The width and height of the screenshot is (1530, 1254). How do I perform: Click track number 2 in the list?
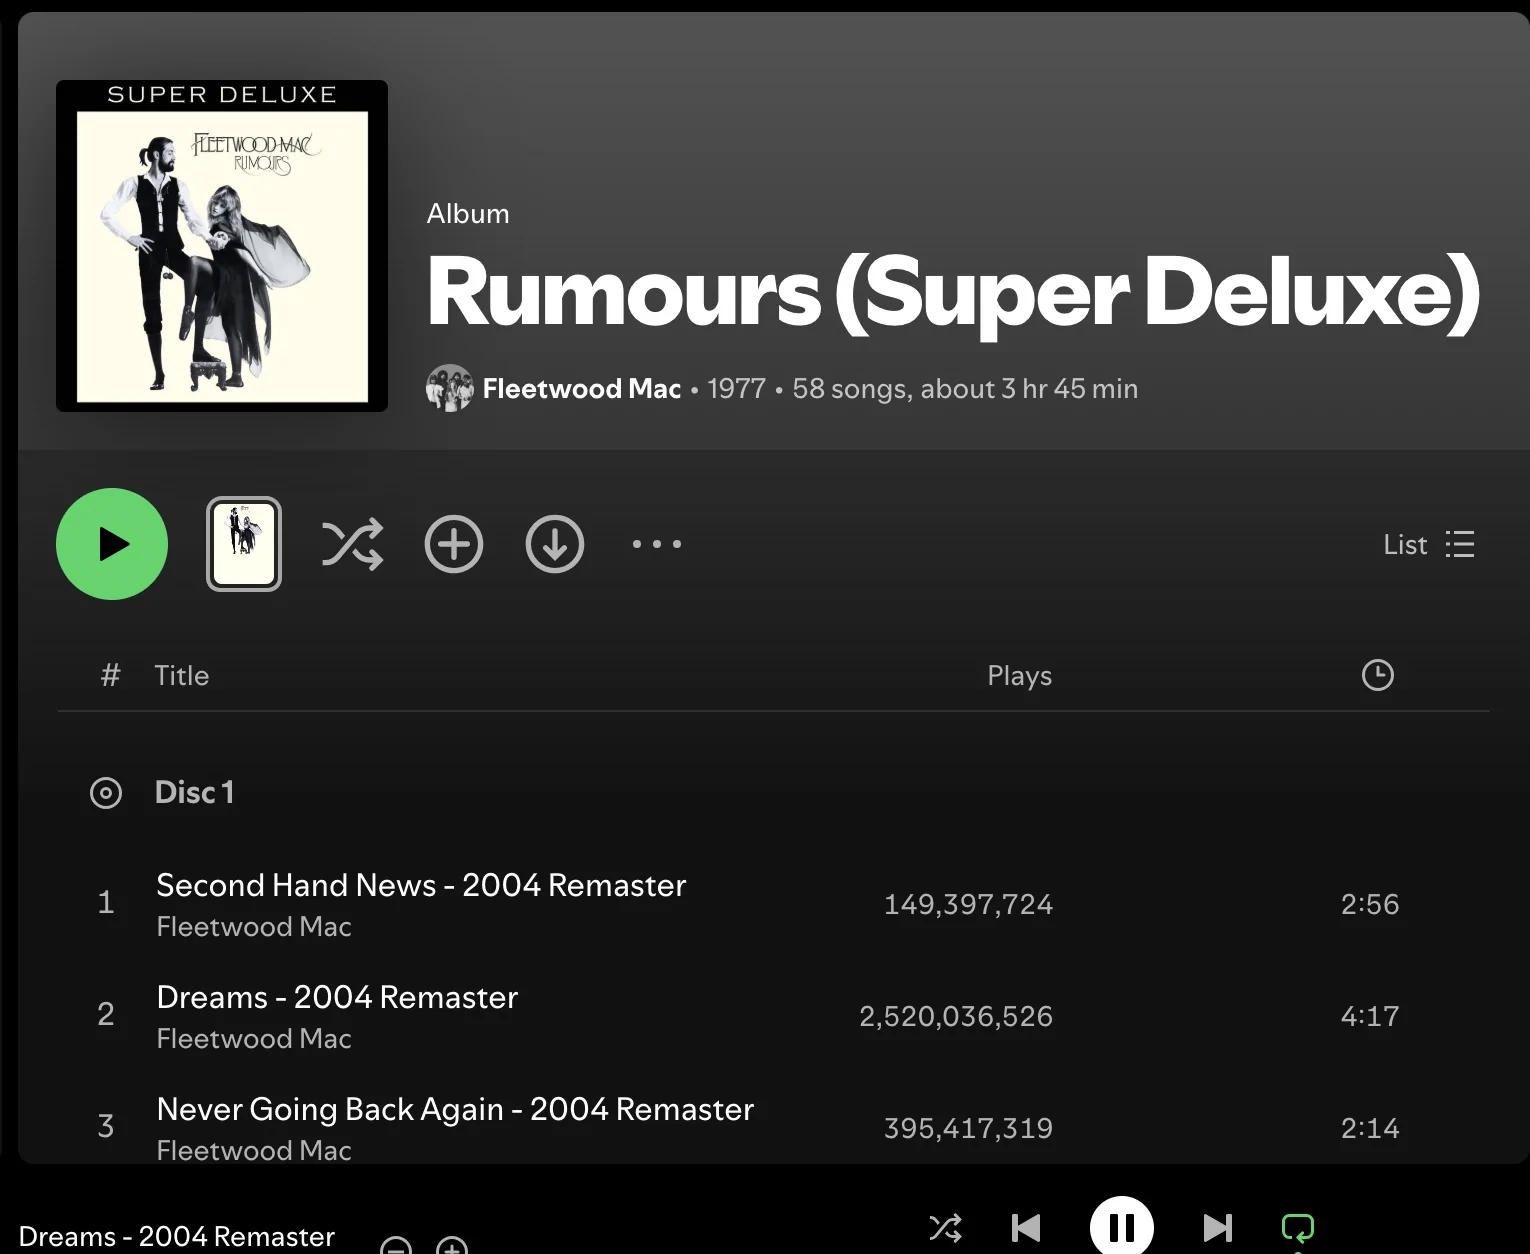click(x=106, y=1015)
